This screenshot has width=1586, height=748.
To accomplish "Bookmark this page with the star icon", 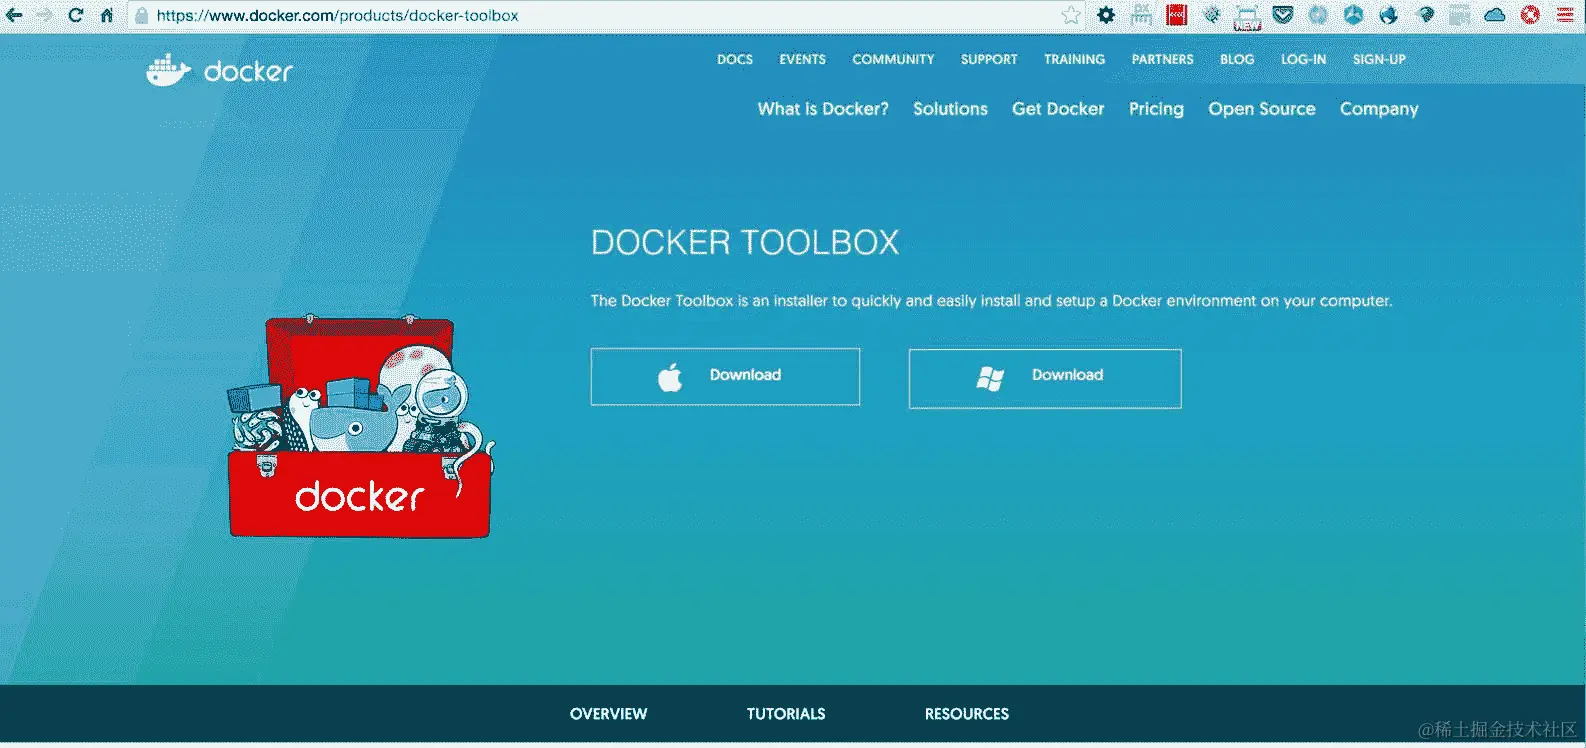I will pos(1071,15).
